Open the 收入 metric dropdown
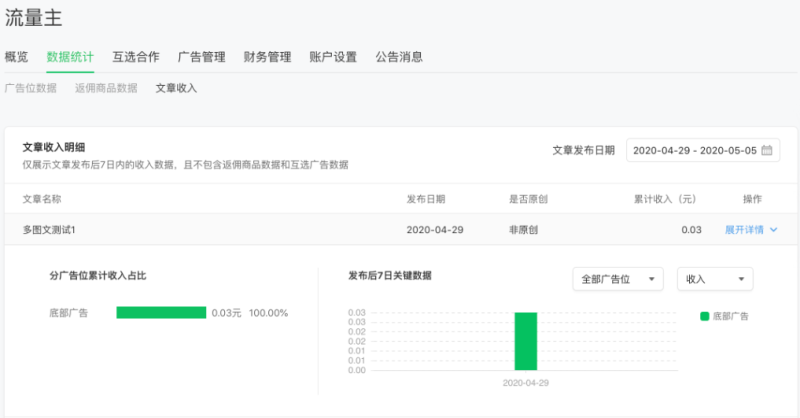The height and width of the screenshot is (418, 800). [715, 279]
